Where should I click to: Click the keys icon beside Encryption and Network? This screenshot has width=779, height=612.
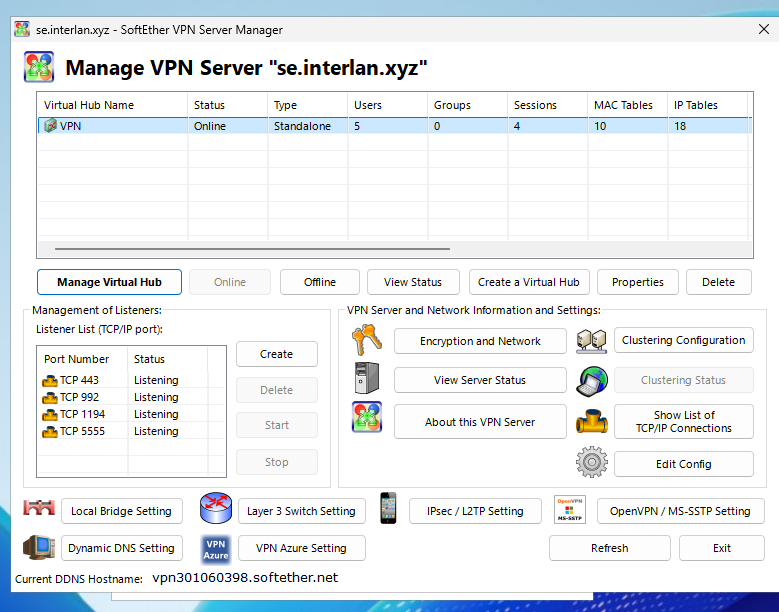(367, 342)
